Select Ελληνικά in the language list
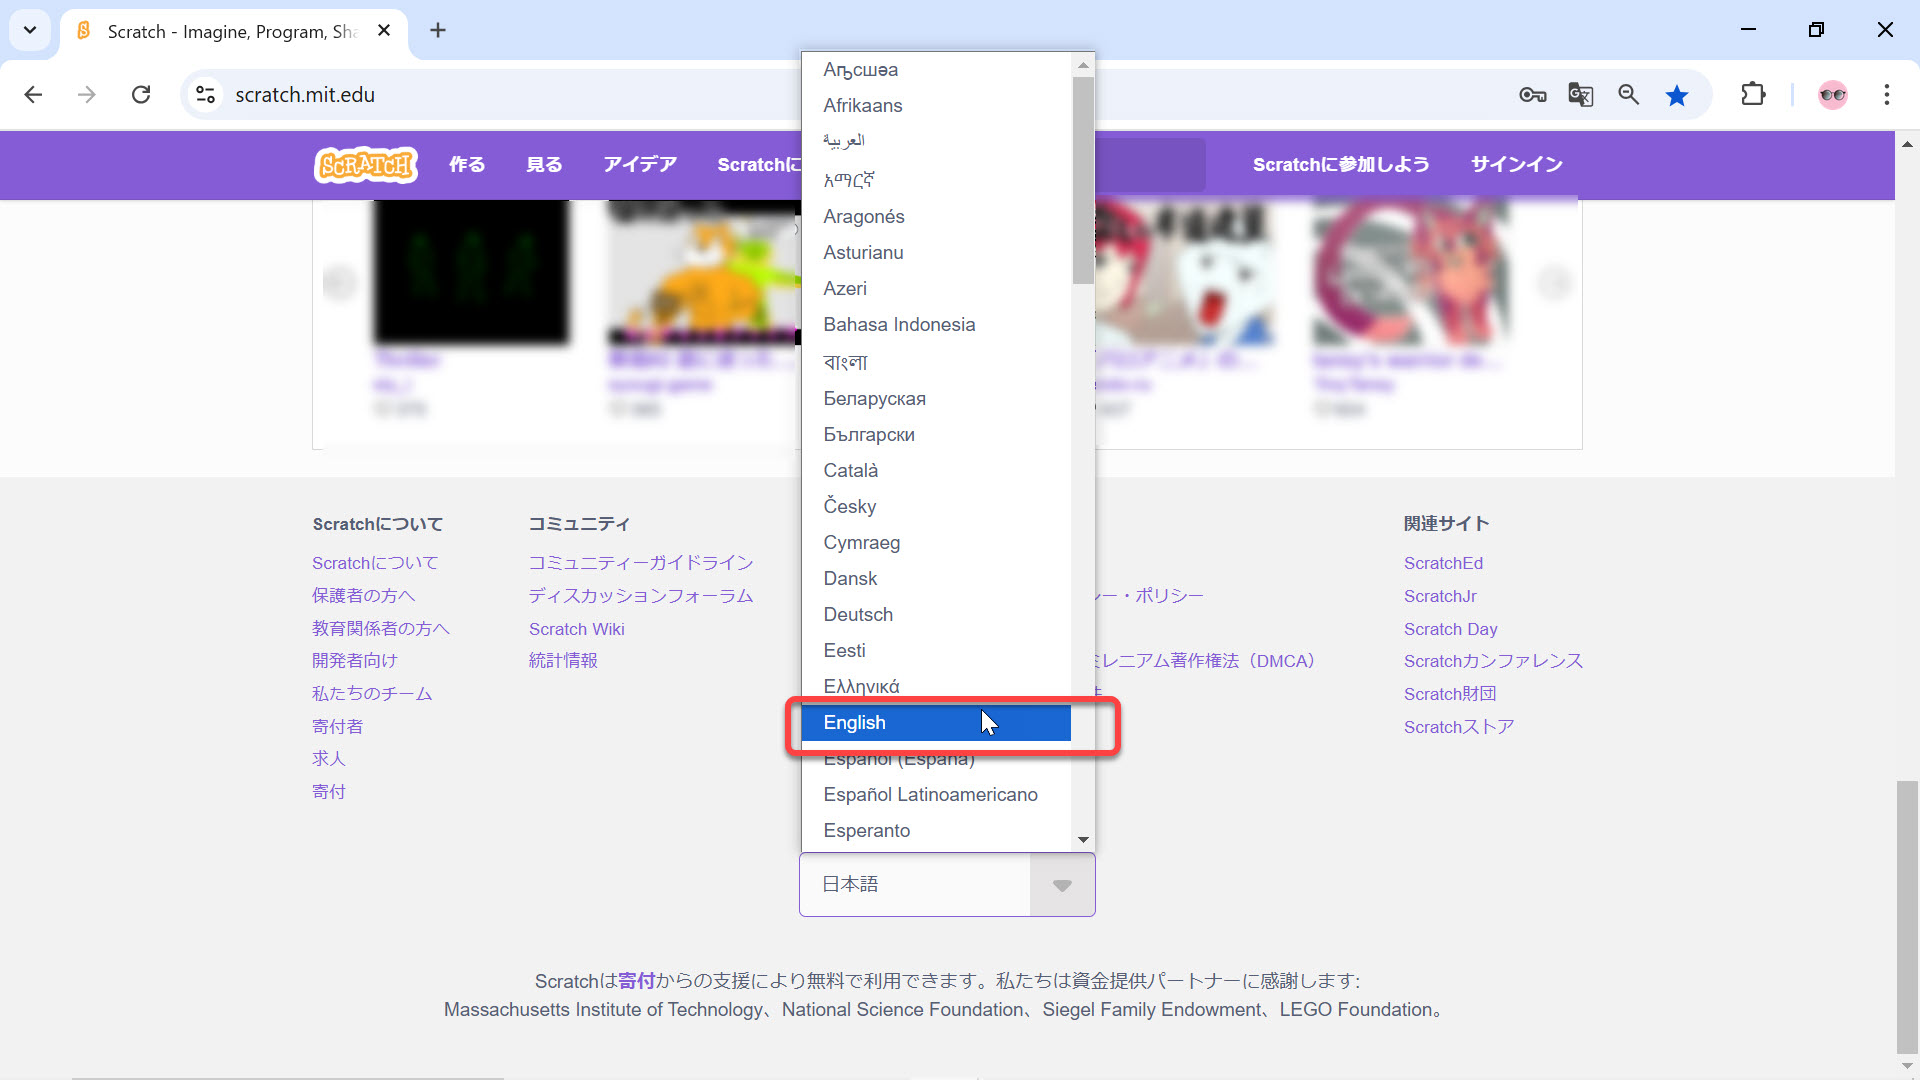 [936, 687]
